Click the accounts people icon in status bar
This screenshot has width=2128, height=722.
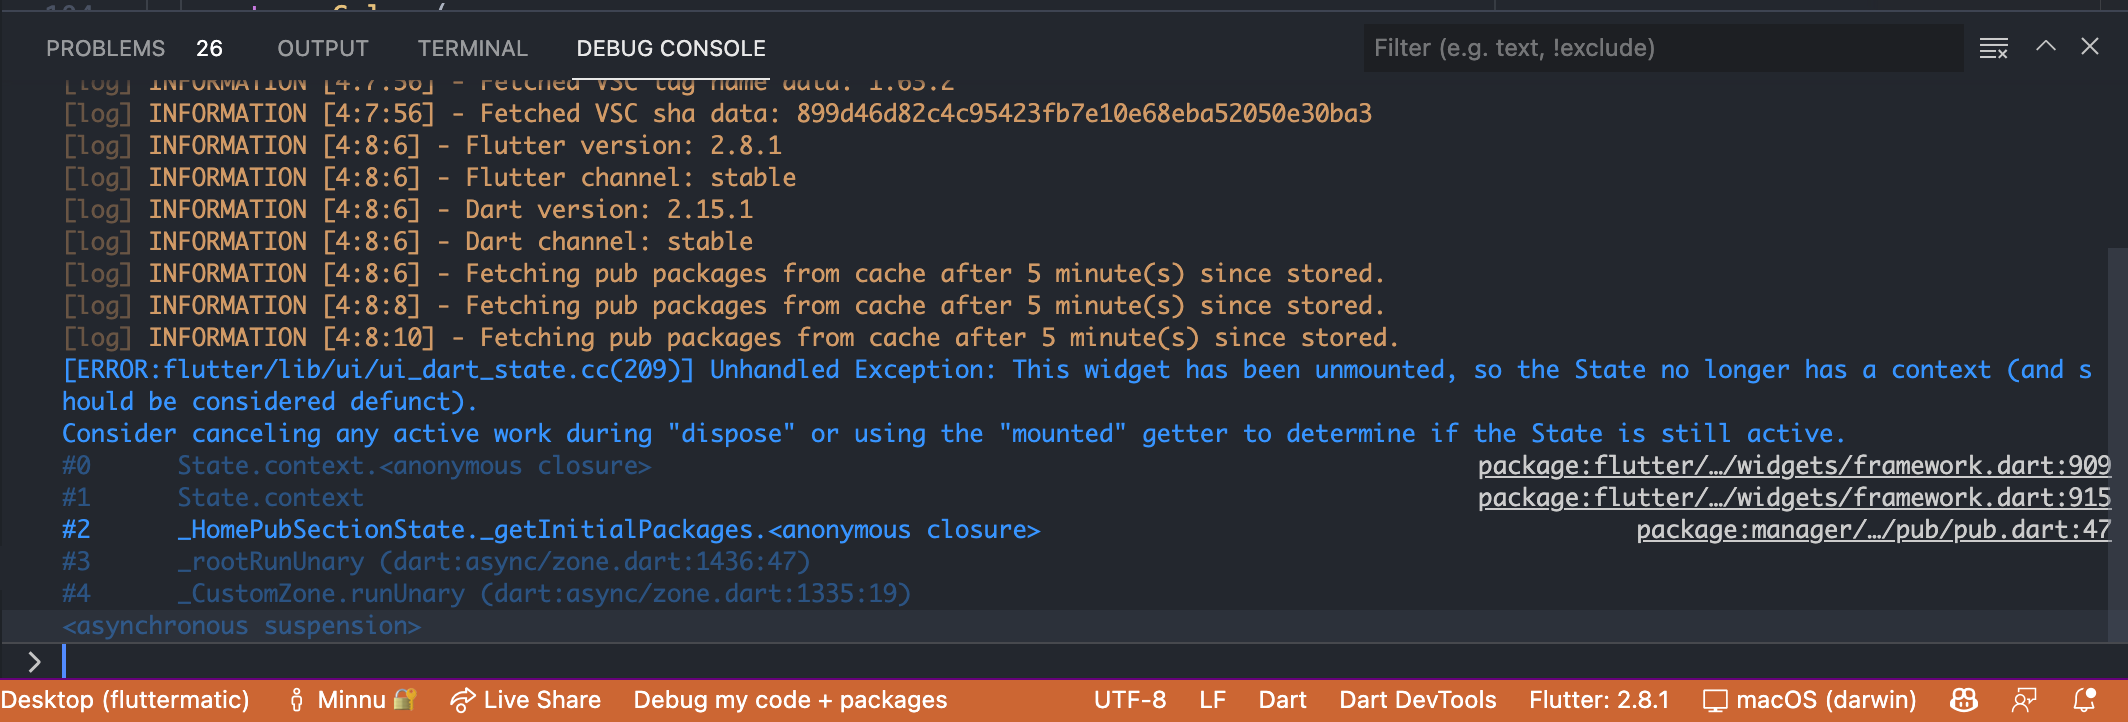click(x=1963, y=700)
